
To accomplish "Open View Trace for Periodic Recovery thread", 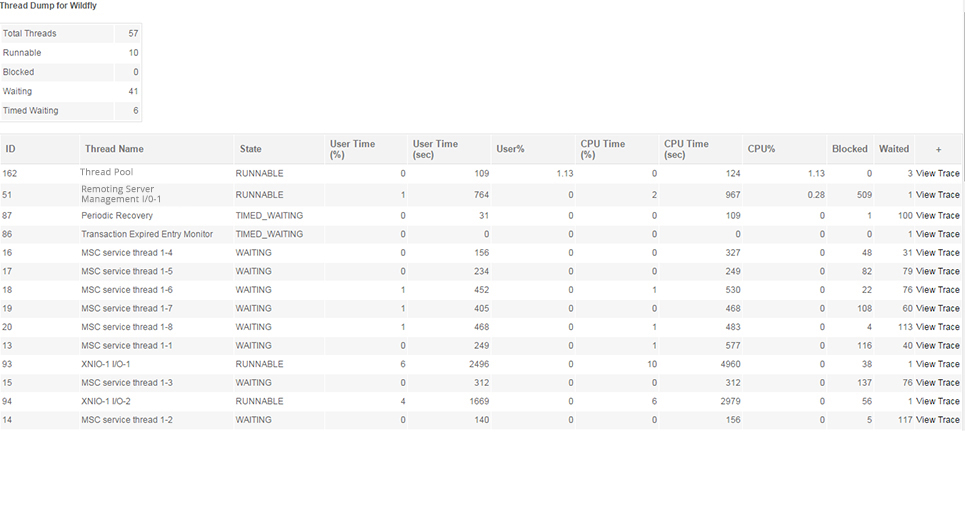I will (x=937, y=215).
